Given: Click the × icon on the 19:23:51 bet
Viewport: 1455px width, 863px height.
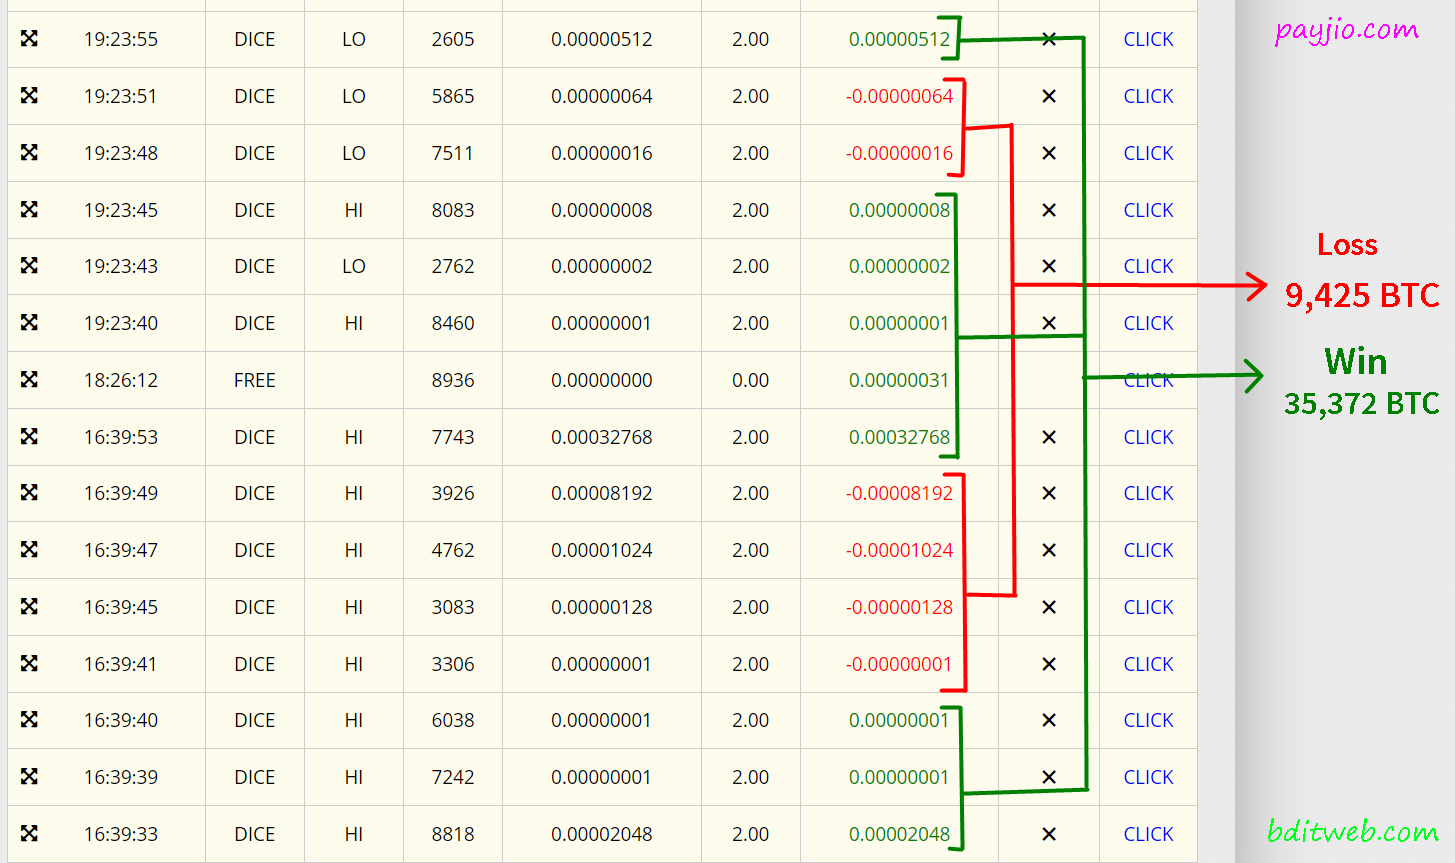Looking at the screenshot, I should click(x=1050, y=96).
